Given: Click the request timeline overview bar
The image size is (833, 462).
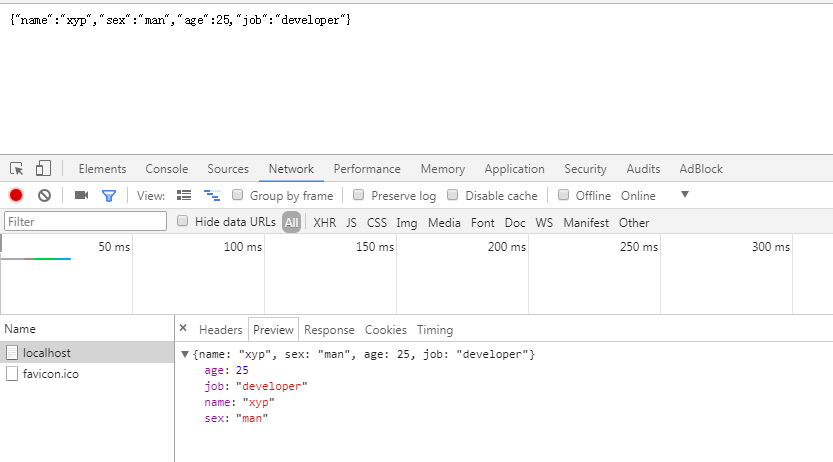Looking at the screenshot, I should click(36, 259).
